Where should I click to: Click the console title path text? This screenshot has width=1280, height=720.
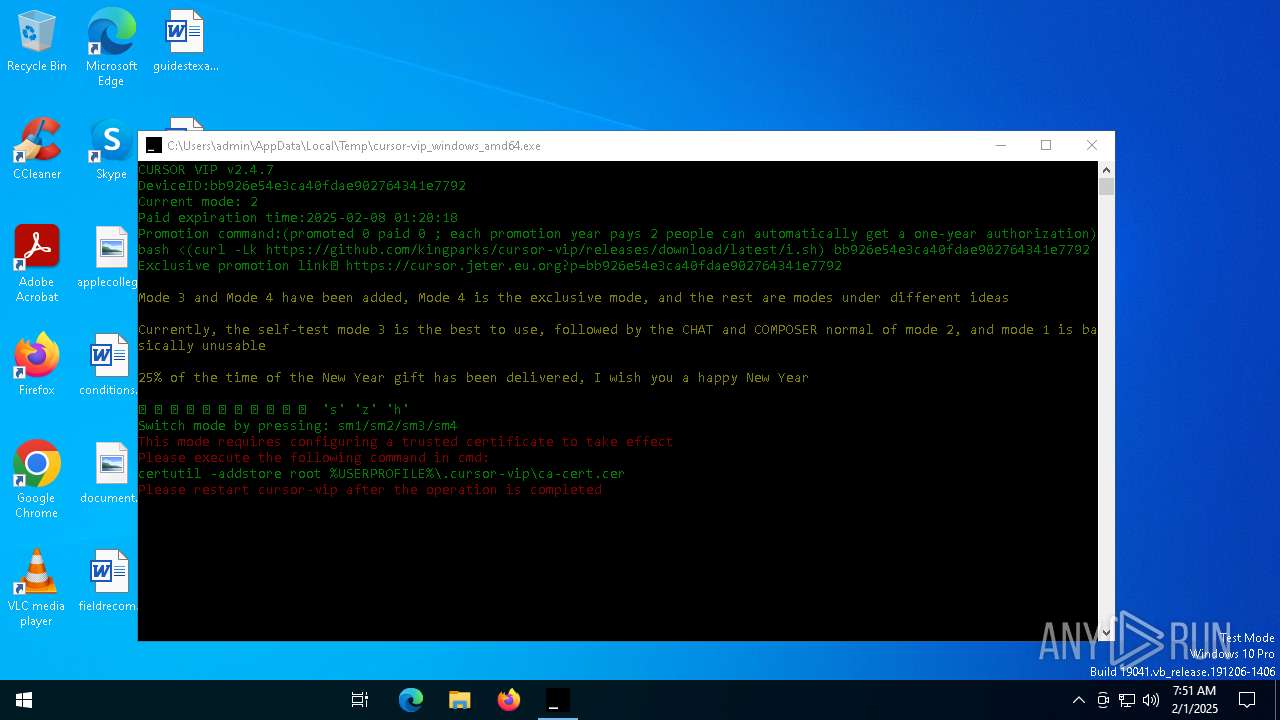click(354, 146)
